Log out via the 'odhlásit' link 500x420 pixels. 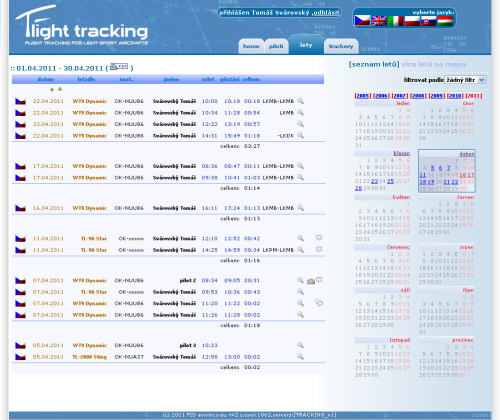[x=326, y=13]
